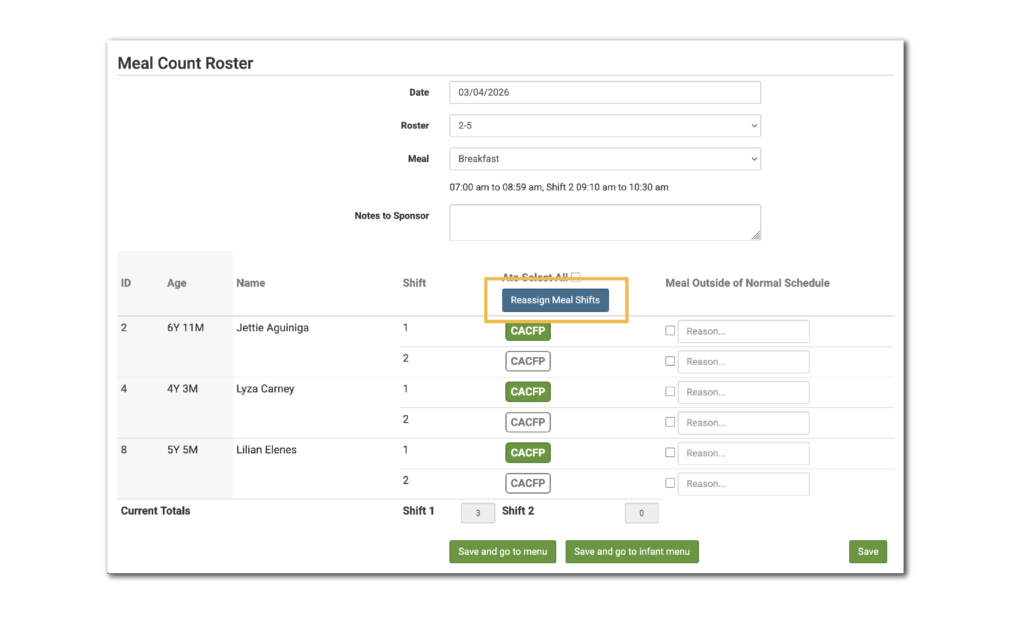Image resolution: width=1024 pixels, height=626 pixels.
Task: Click the Date field showing 03/04/2026
Action: coord(604,92)
